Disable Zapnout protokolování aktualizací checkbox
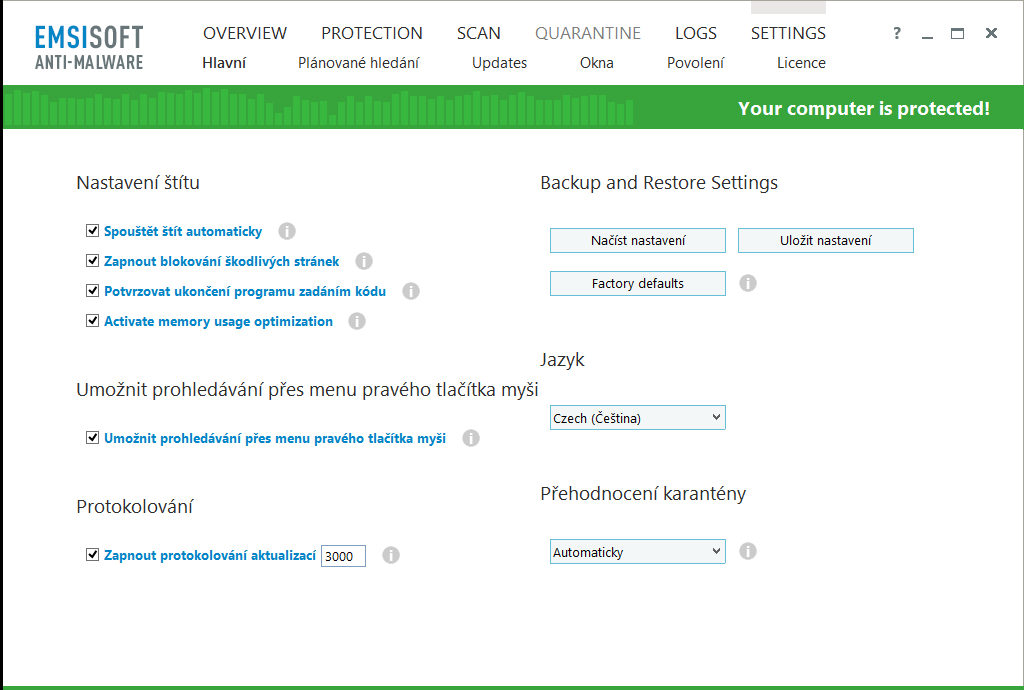The height and width of the screenshot is (690, 1024). coord(93,555)
